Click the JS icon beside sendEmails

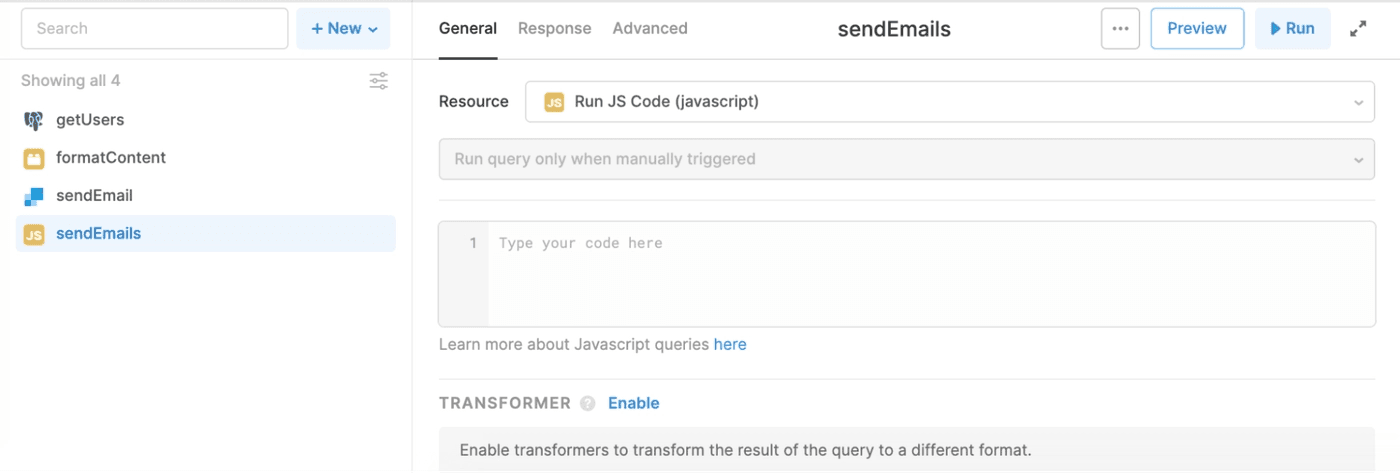[34, 234]
